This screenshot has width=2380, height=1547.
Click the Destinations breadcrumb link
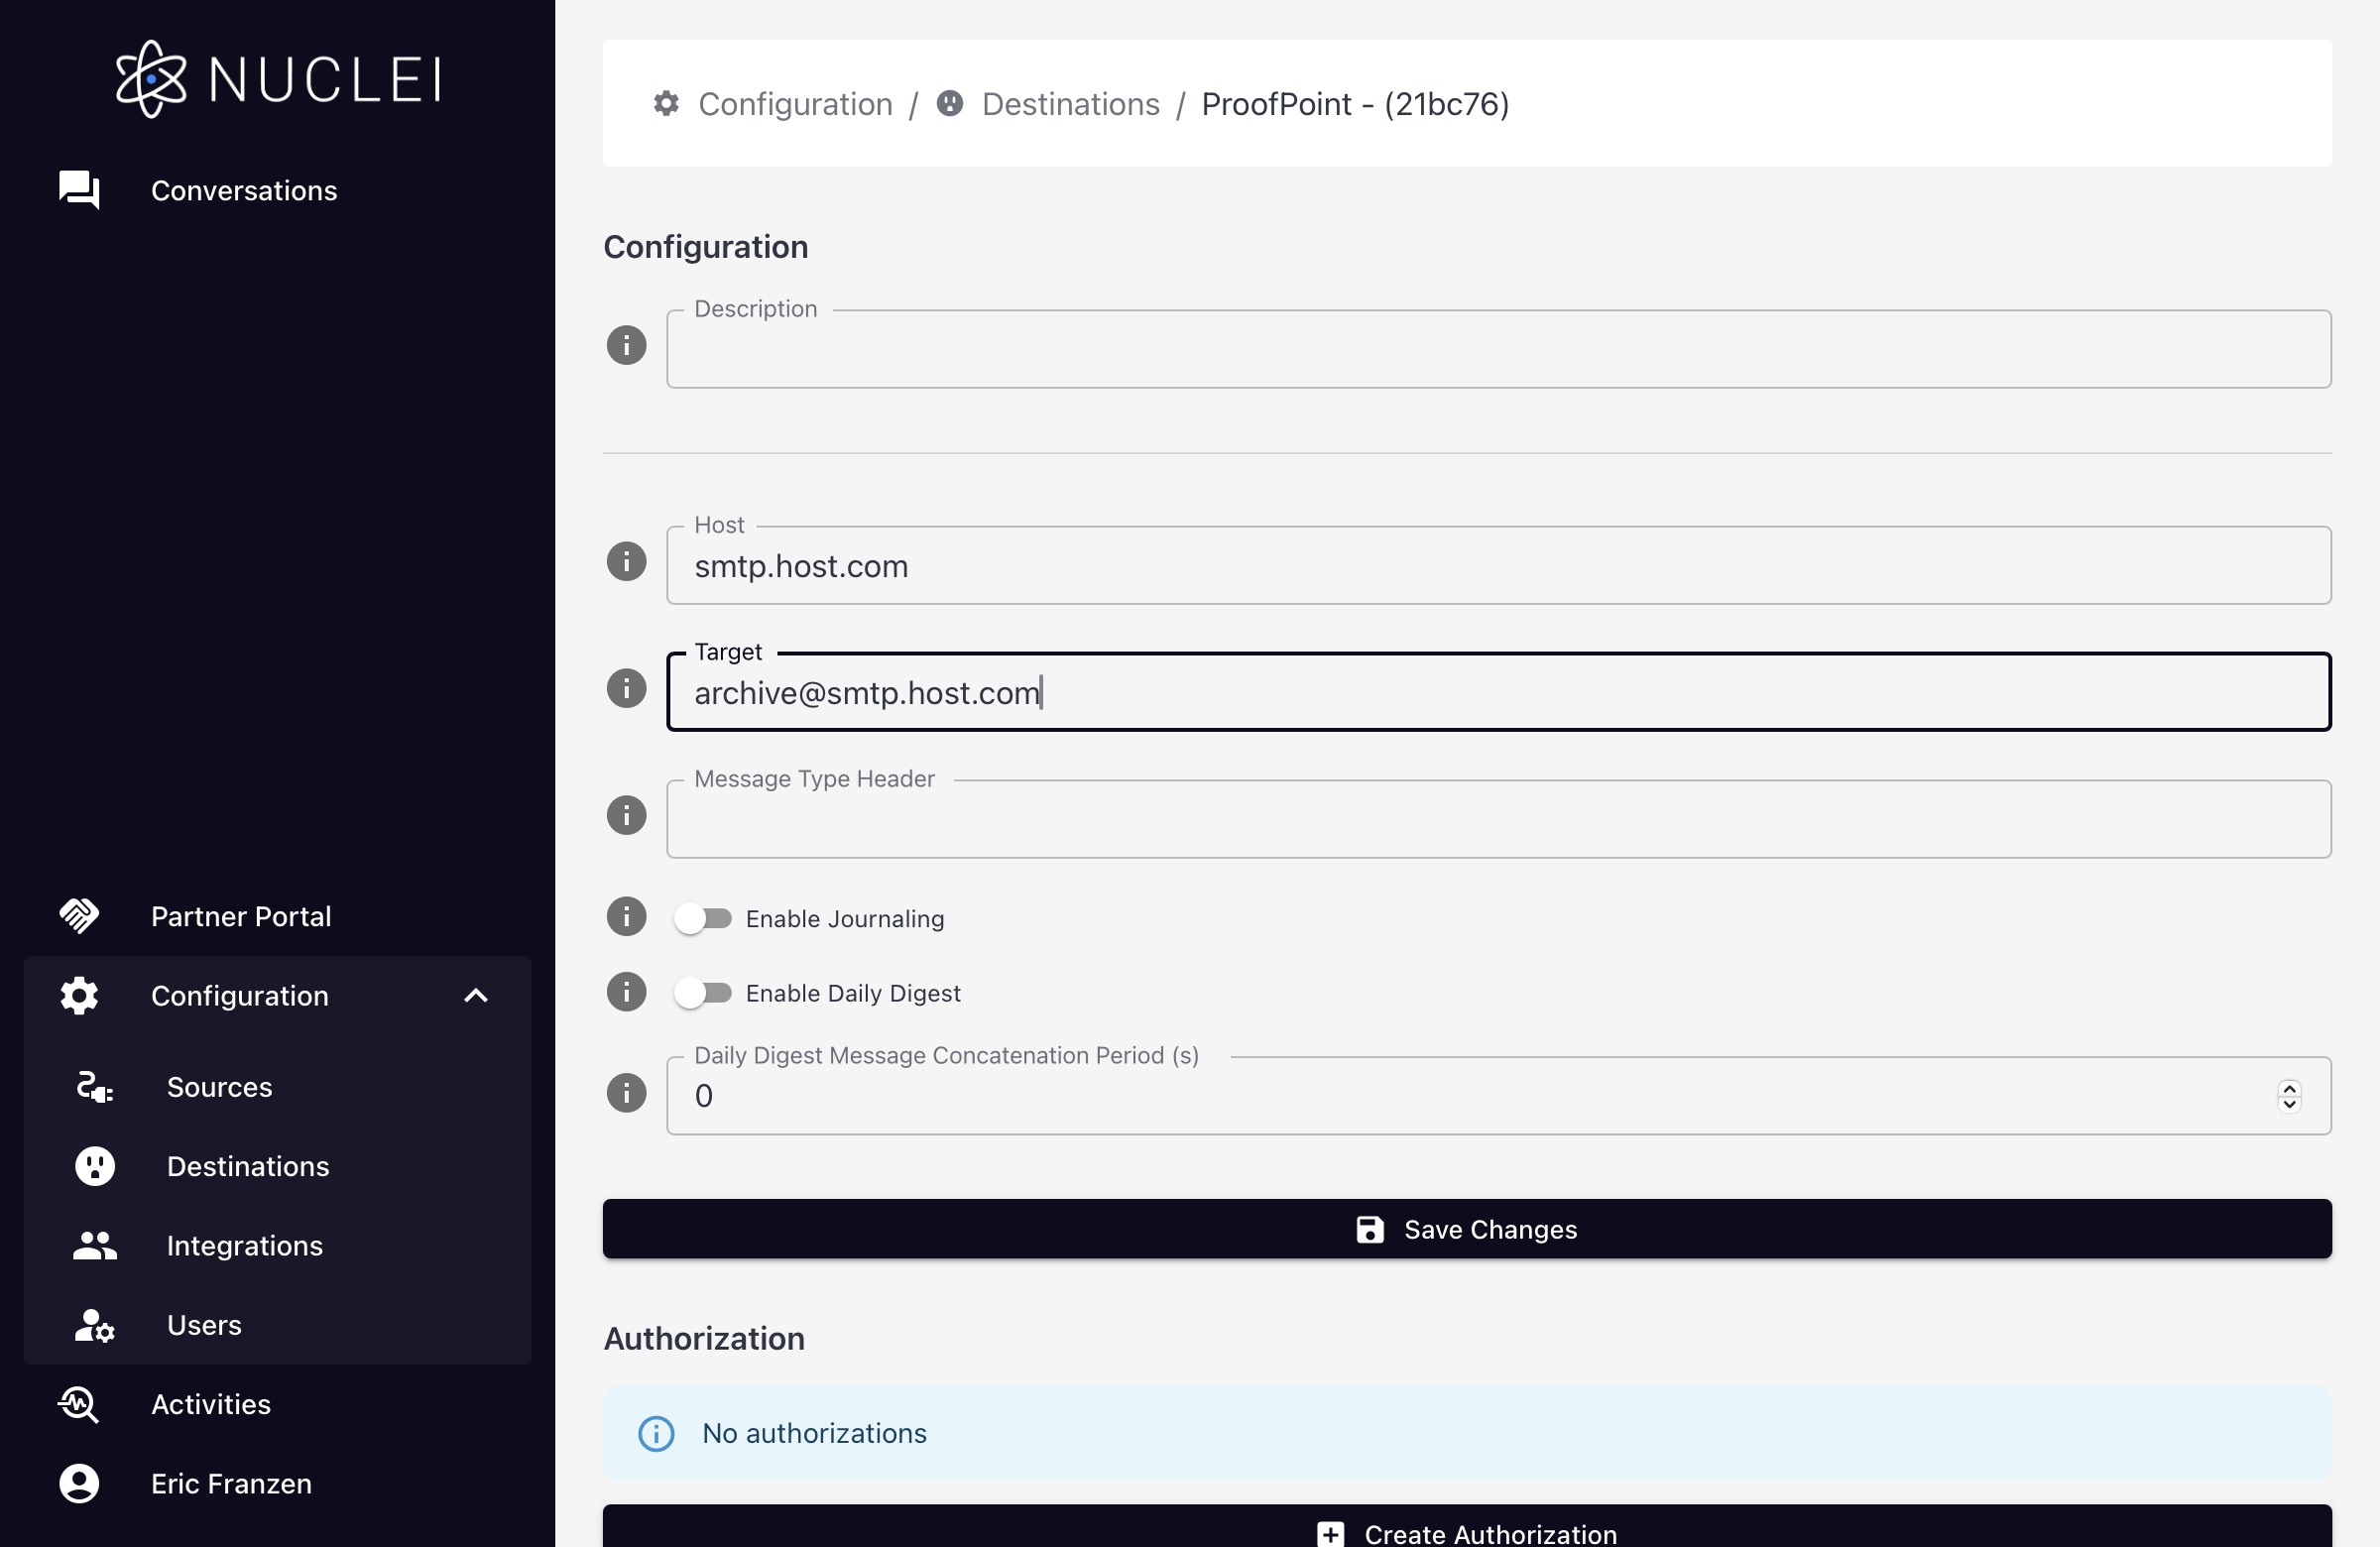(x=1070, y=104)
